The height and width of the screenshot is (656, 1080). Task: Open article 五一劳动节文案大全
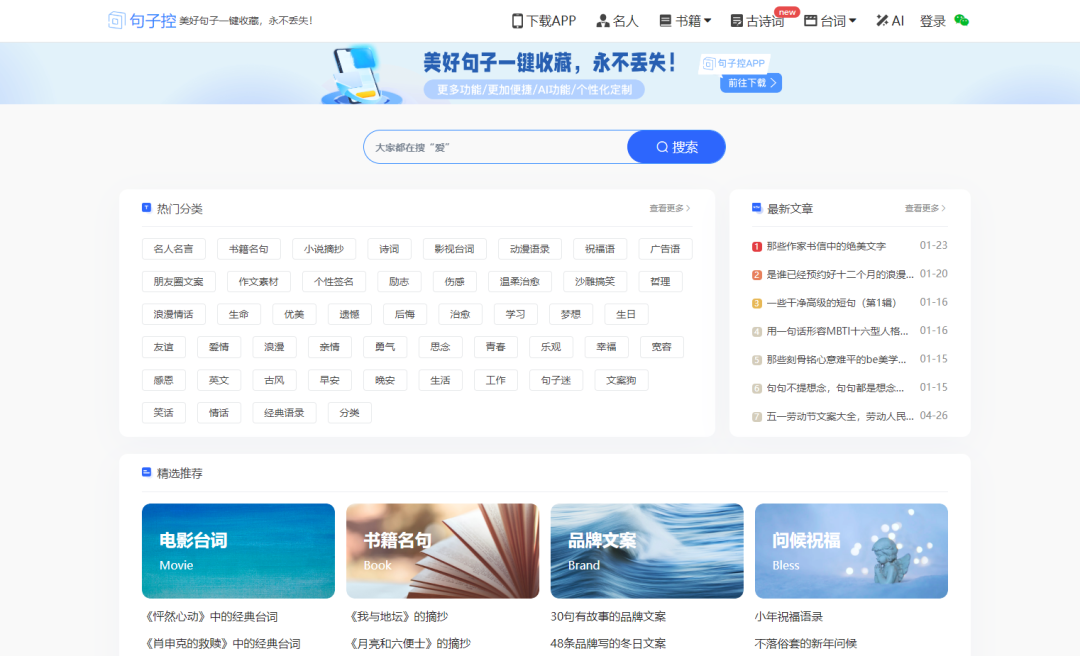tap(840, 416)
